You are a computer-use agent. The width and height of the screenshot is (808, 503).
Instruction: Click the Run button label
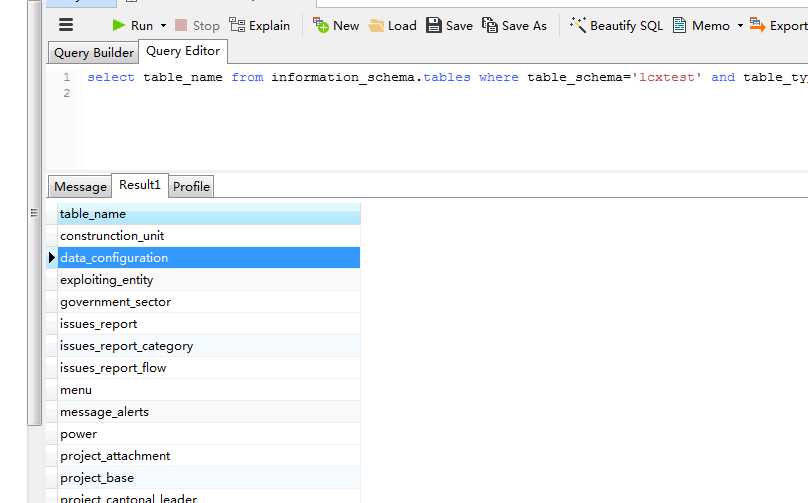[x=142, y=25]
